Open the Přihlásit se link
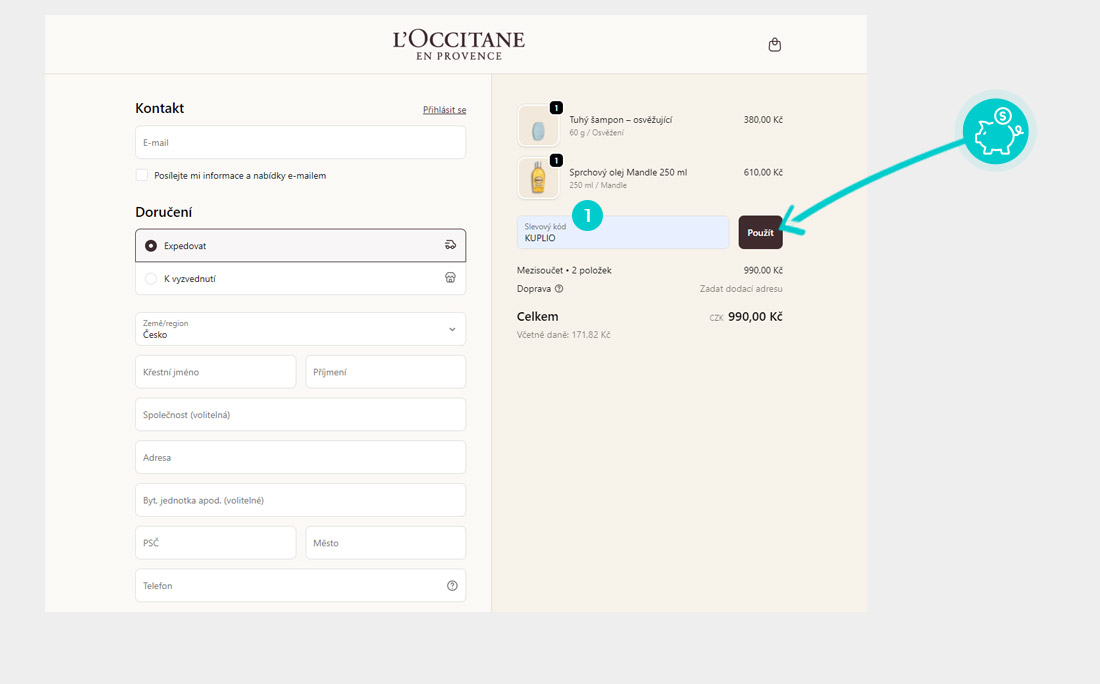The image size is (1100, 684). (444, 110)
